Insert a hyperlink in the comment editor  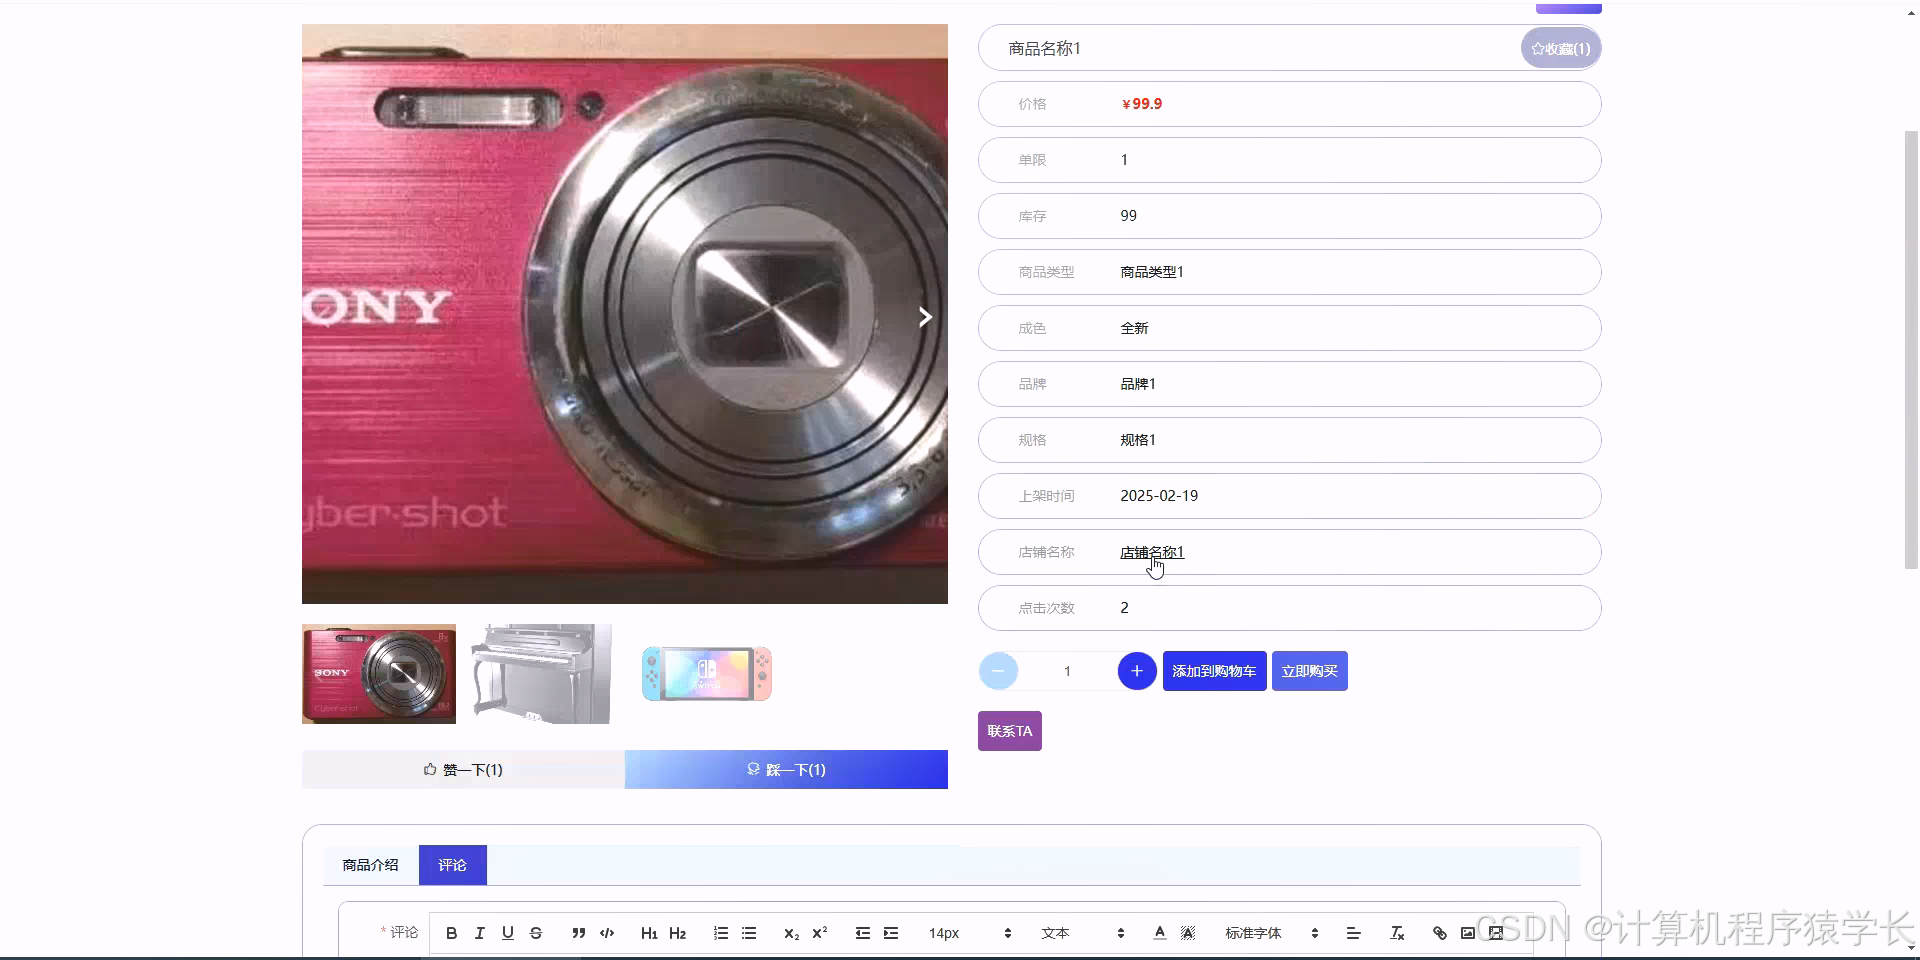[x=1439, y=932]
